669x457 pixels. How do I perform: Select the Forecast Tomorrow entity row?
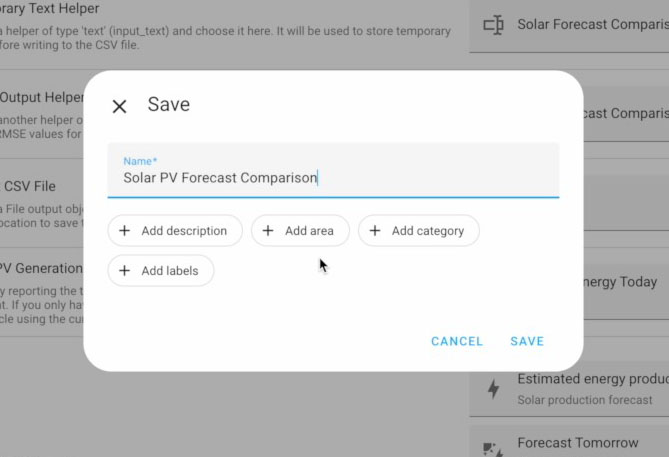(x=569, y=442)
